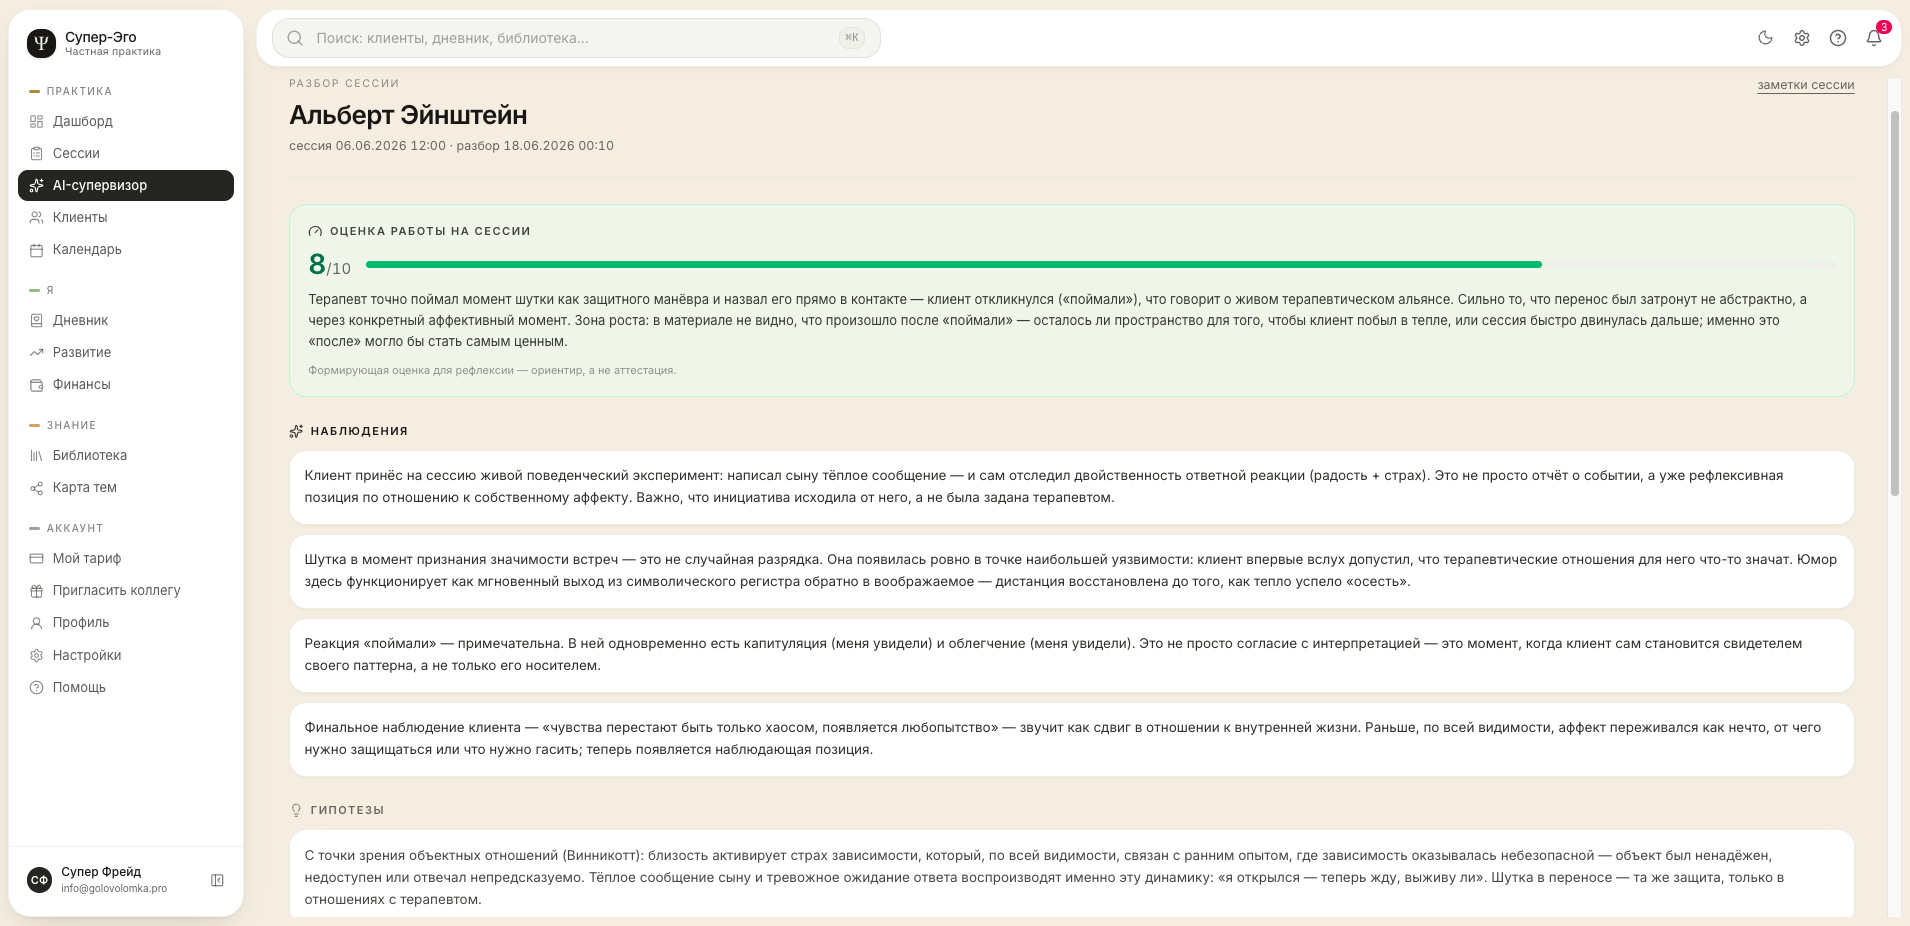Open the notifications bell
Image resolution: width=1910 pixels, height=926 pixels.
(1874, 38)
